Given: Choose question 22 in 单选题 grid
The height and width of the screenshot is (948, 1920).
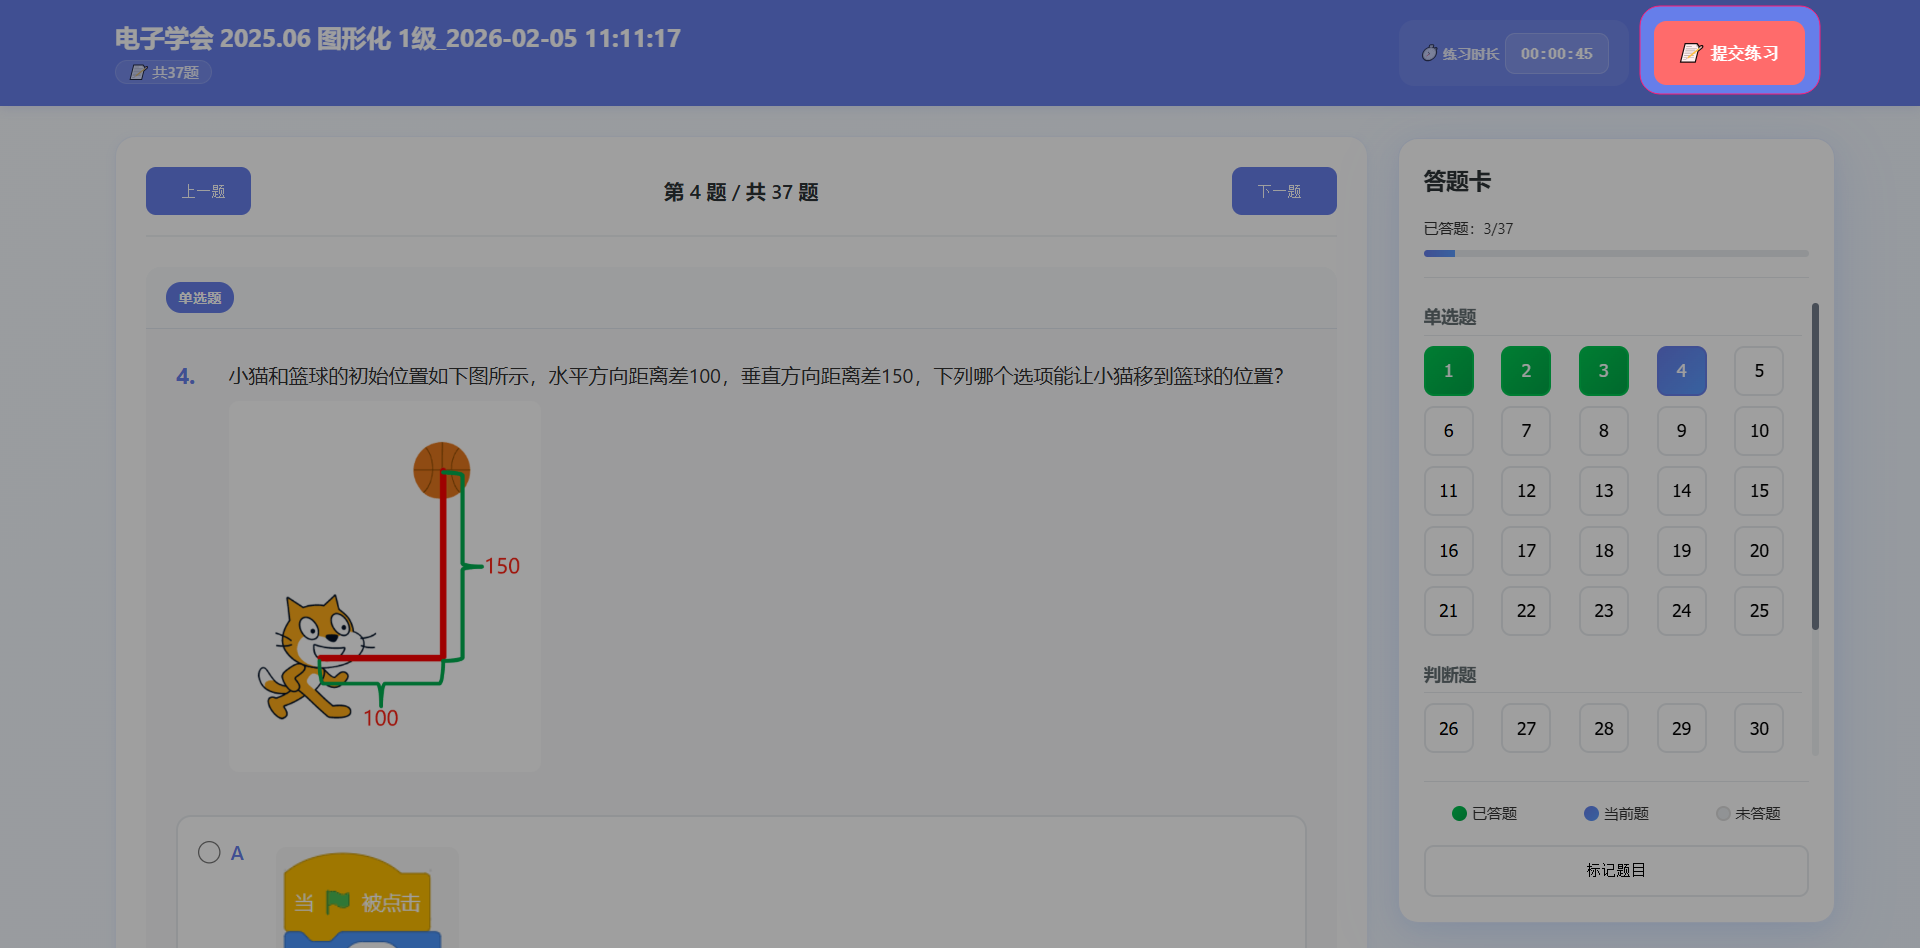Looking at the screenshot, I should 1526,611.
